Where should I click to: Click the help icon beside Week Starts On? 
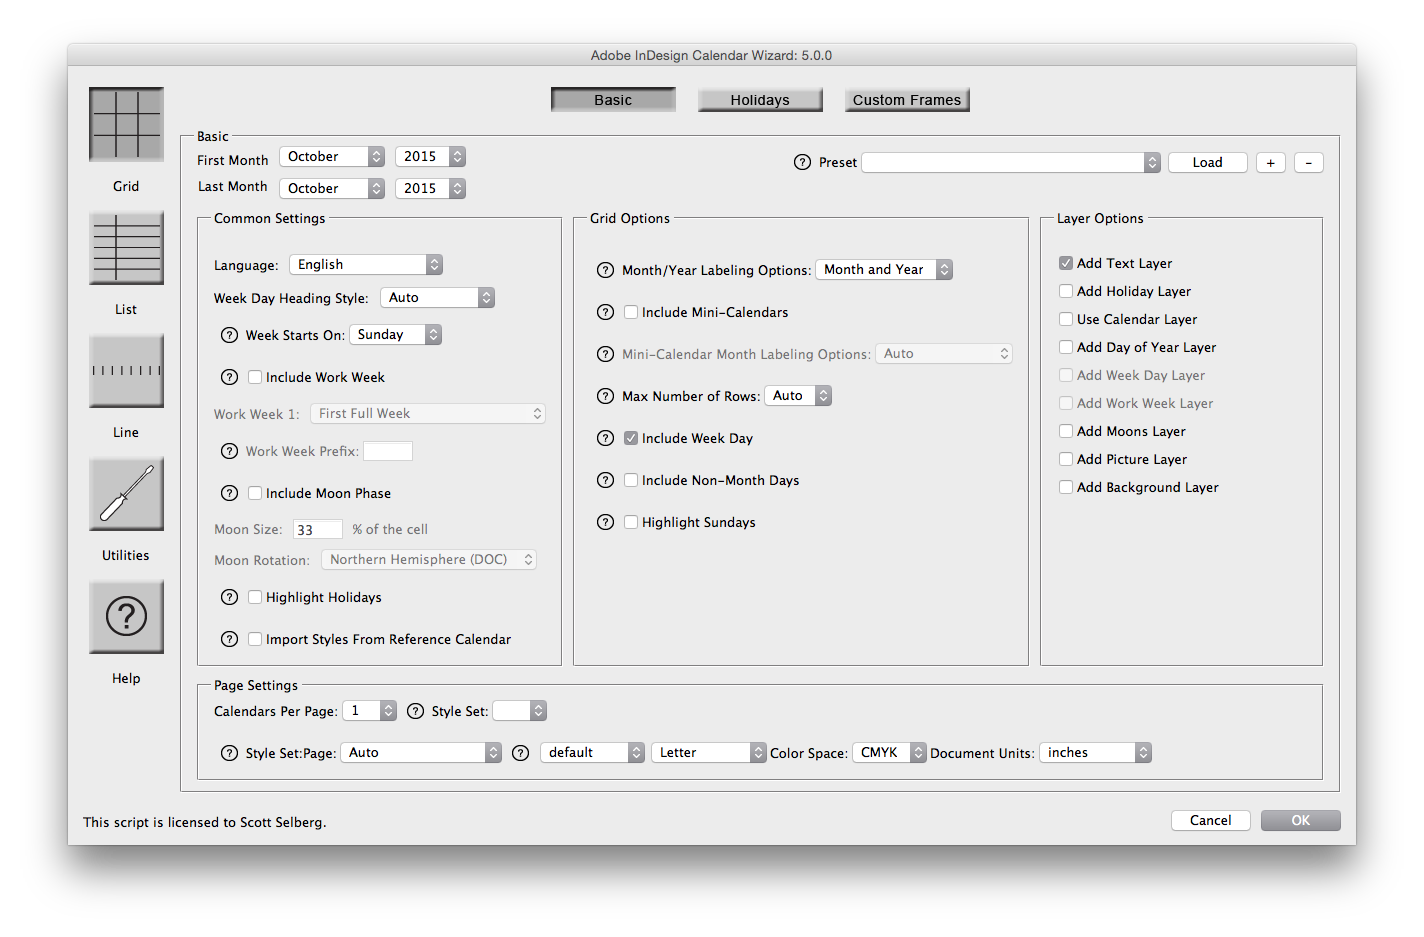[x=229, y=334]
